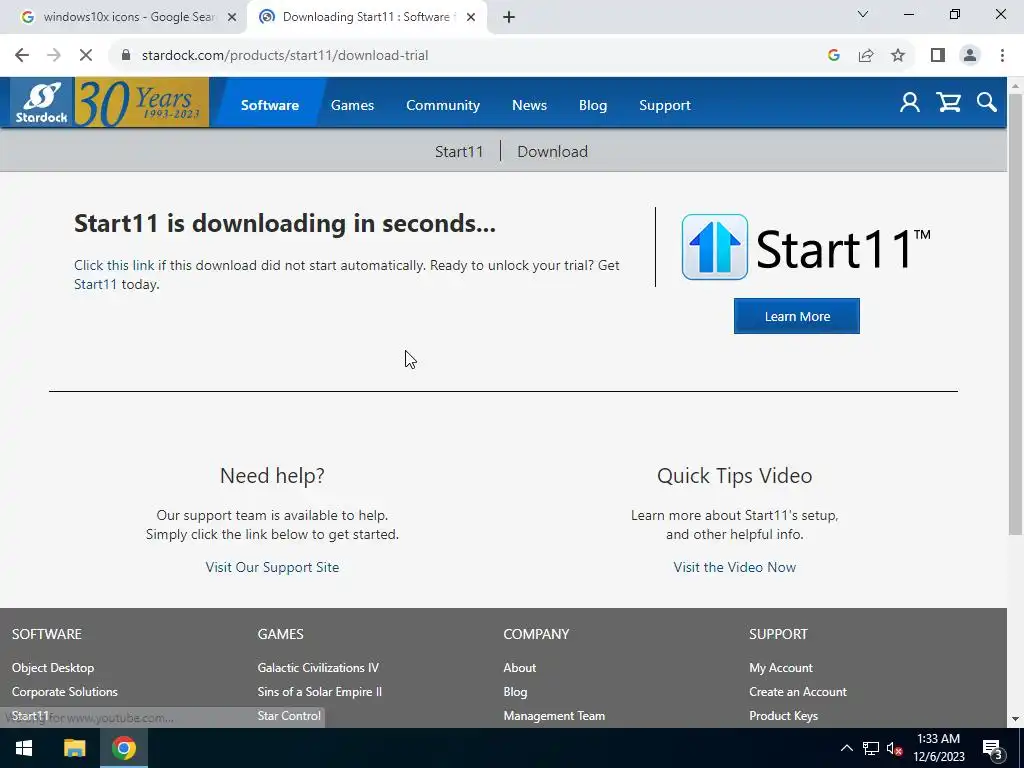Click the page vertical scrollbar thumb
This screenshot has height=768, width=1024.
[x=1016, y=313]
